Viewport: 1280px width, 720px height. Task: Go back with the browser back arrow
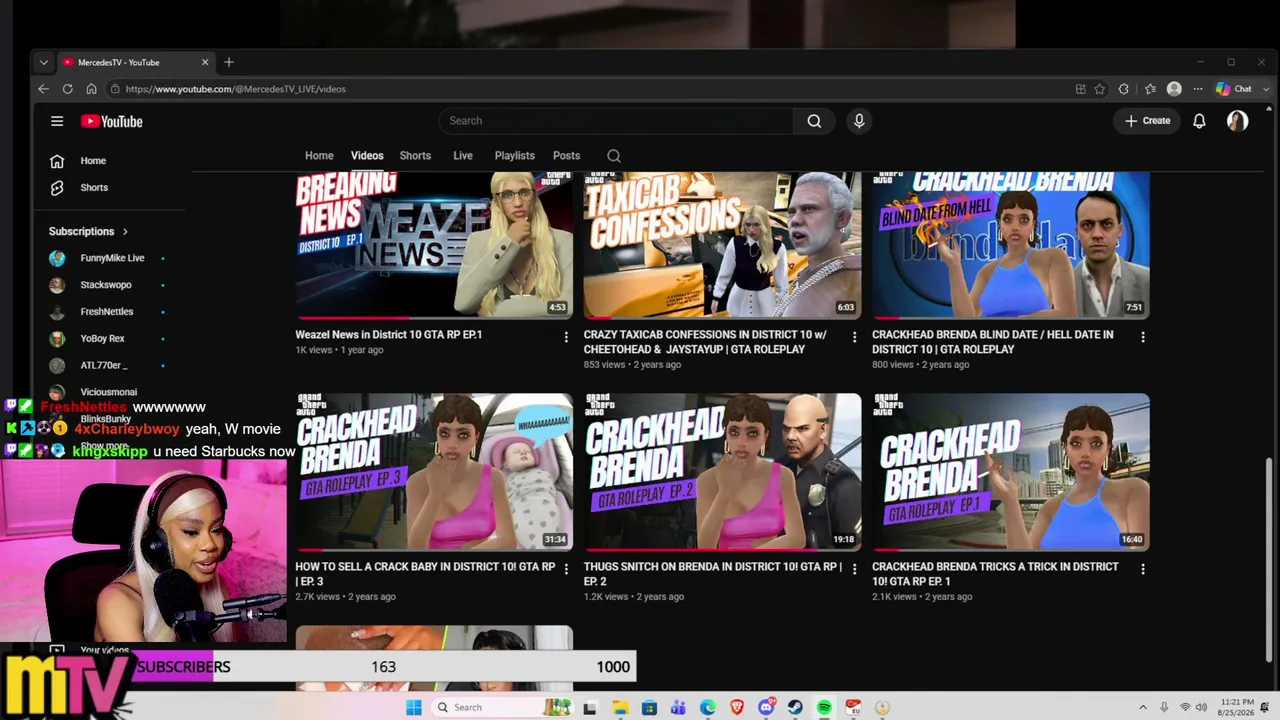pos(43,89)
